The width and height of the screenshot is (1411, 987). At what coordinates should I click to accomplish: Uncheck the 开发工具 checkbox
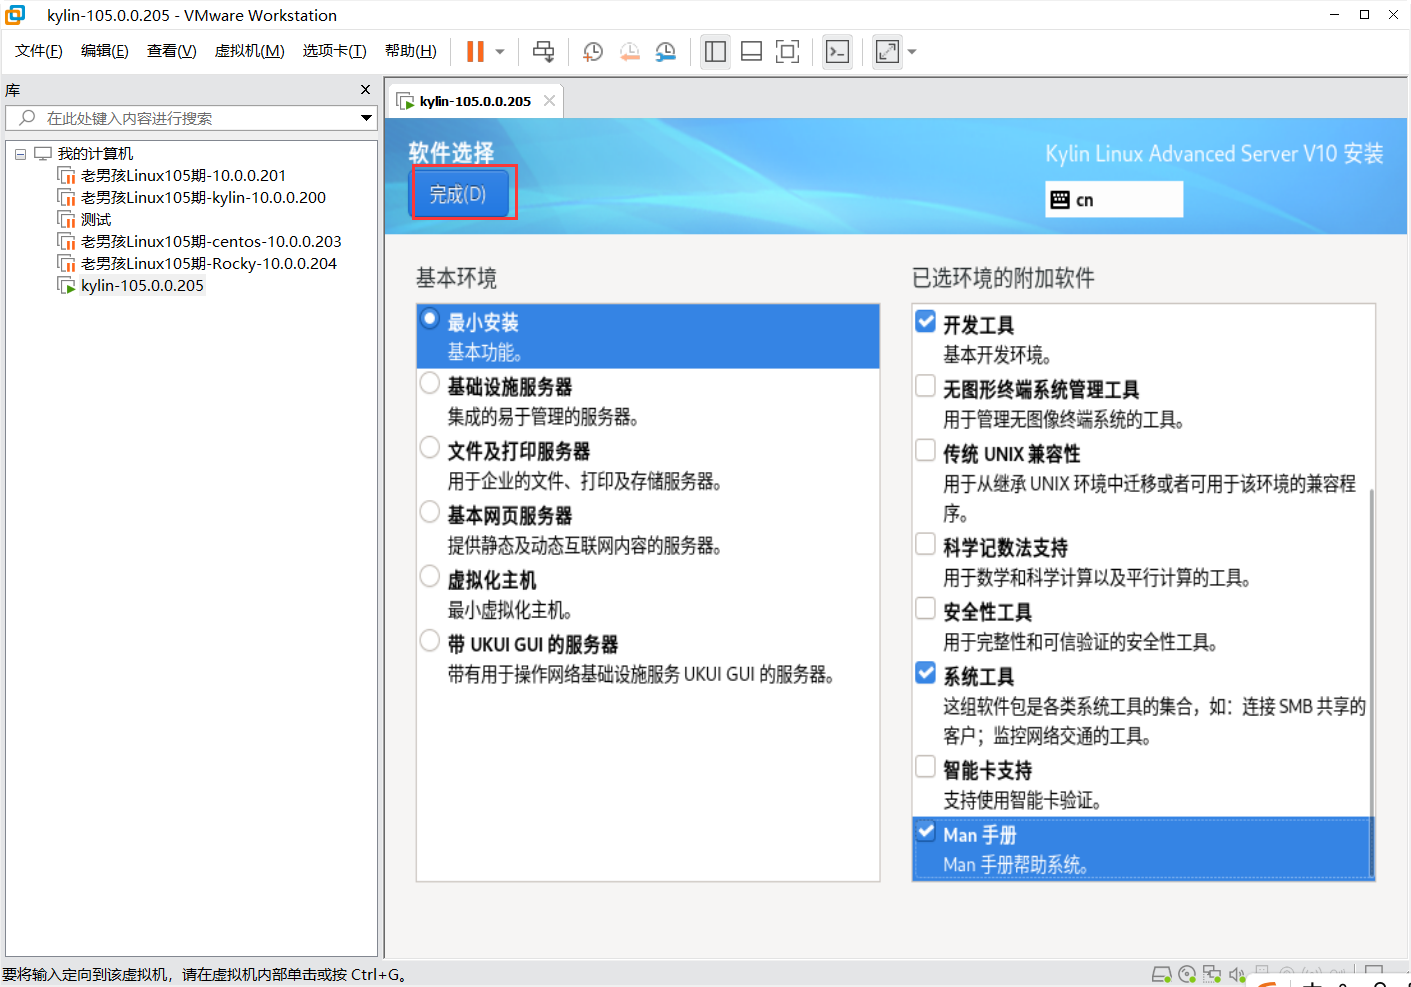(926, 321)
